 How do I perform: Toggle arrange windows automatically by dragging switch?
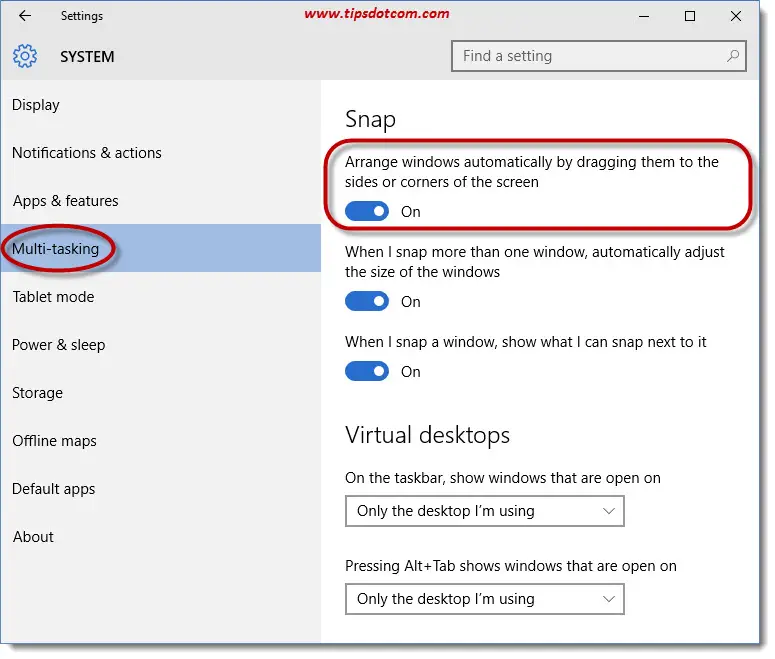367,211
